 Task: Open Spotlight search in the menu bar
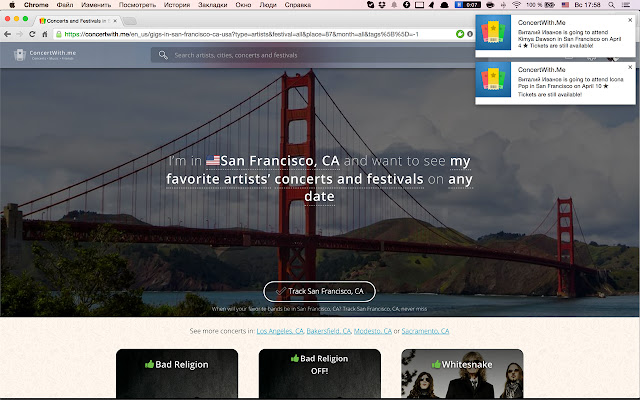coord(611,5)
